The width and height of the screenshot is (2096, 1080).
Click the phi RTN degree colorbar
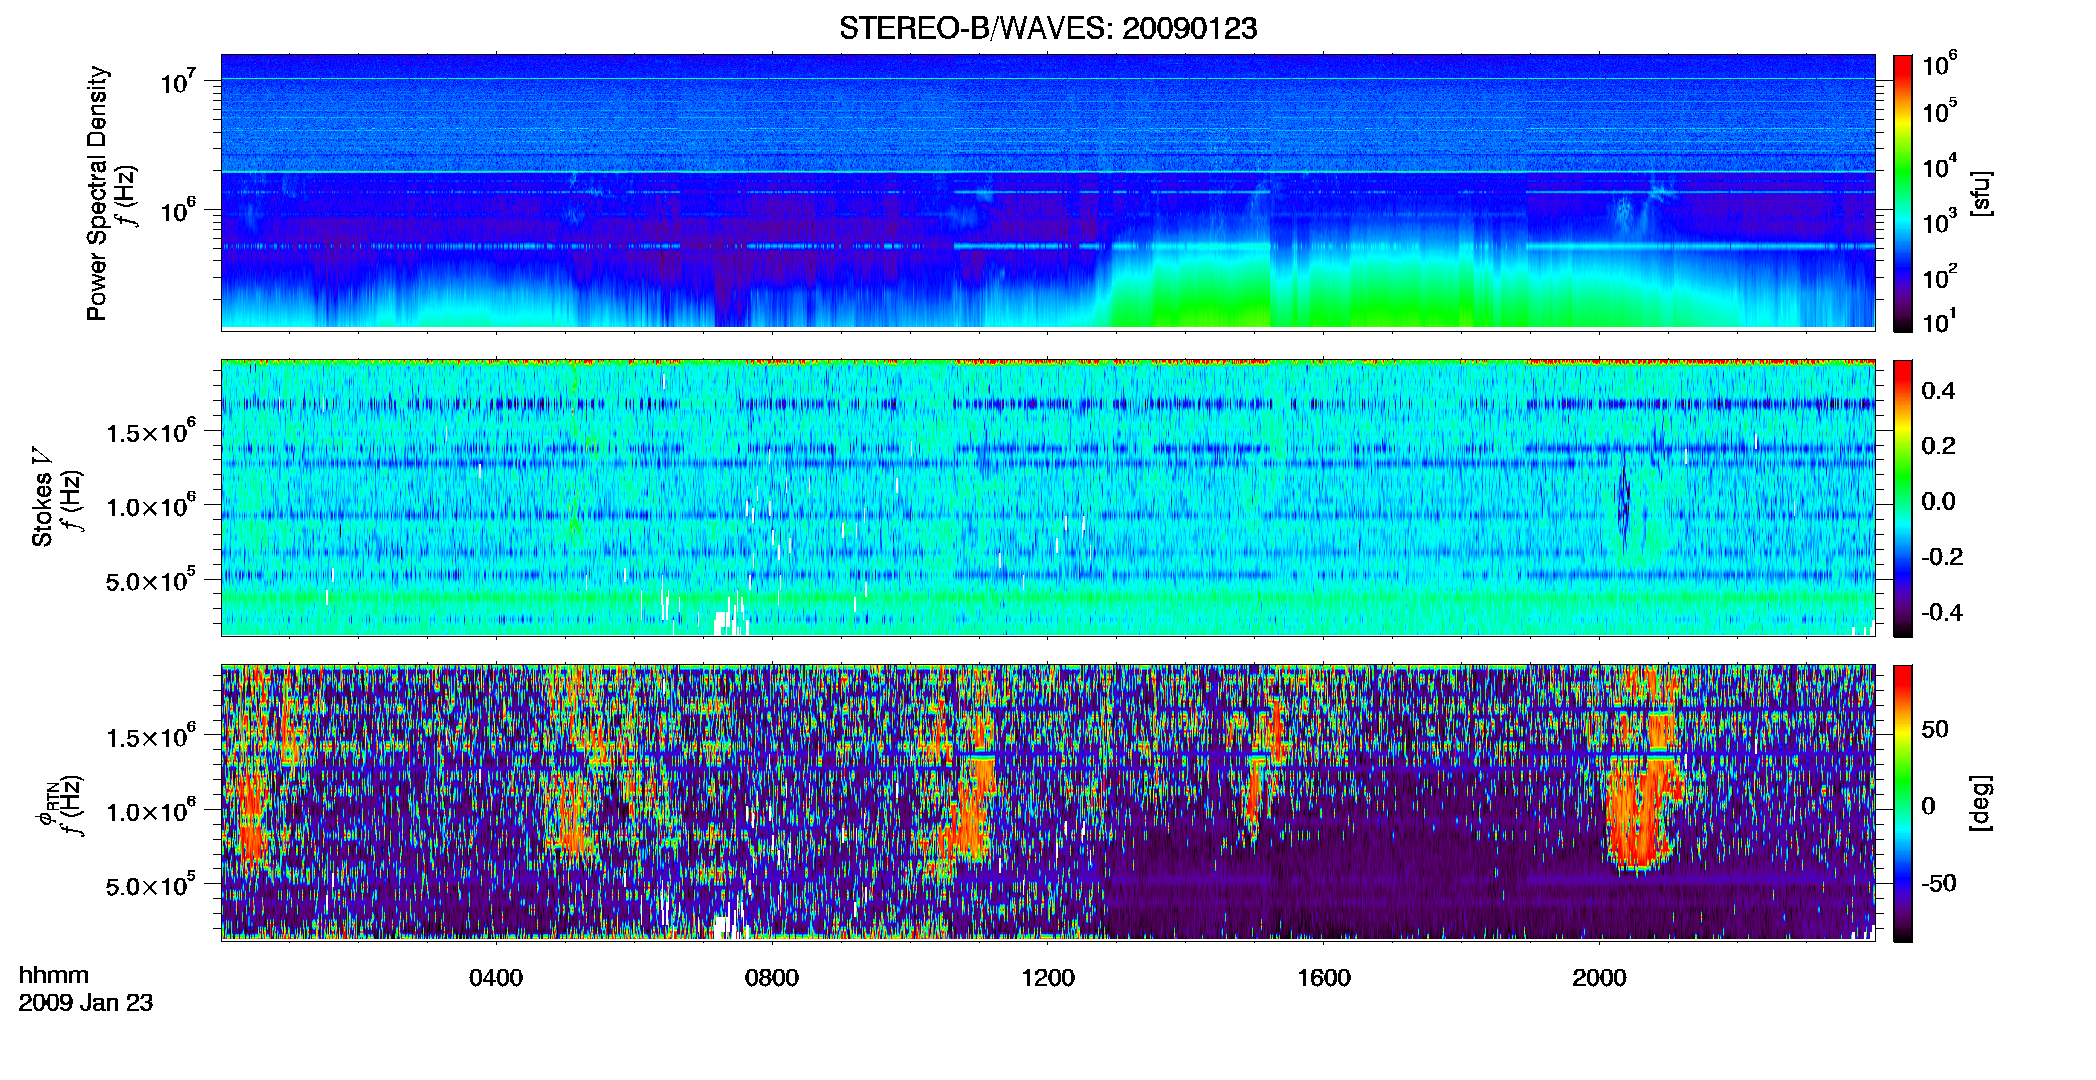1903,803
